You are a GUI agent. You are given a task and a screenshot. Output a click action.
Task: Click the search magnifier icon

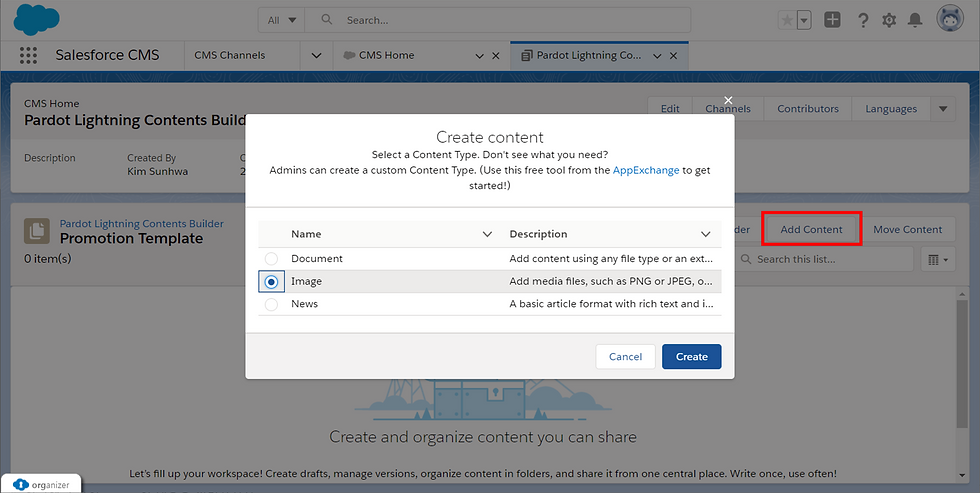[326, 20]
